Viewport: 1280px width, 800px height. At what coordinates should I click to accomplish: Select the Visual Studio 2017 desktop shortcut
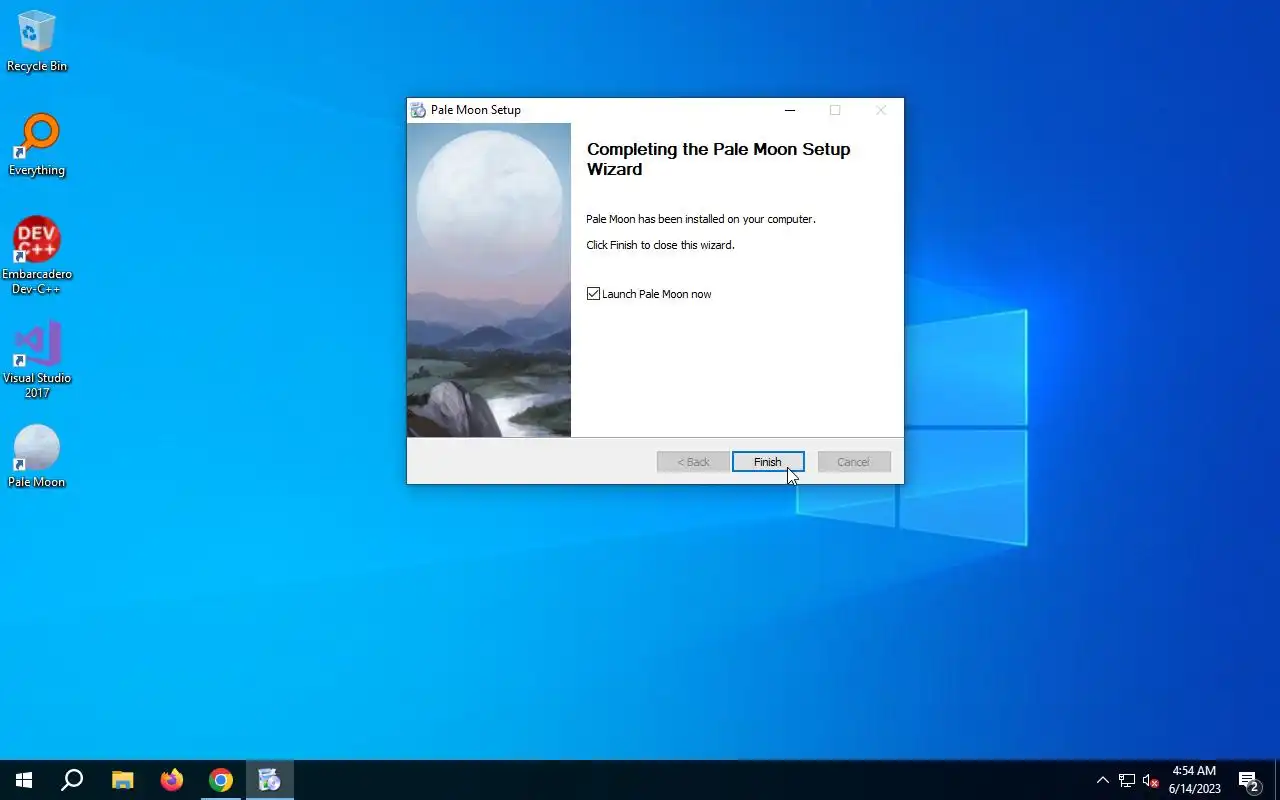click(37, 360)
